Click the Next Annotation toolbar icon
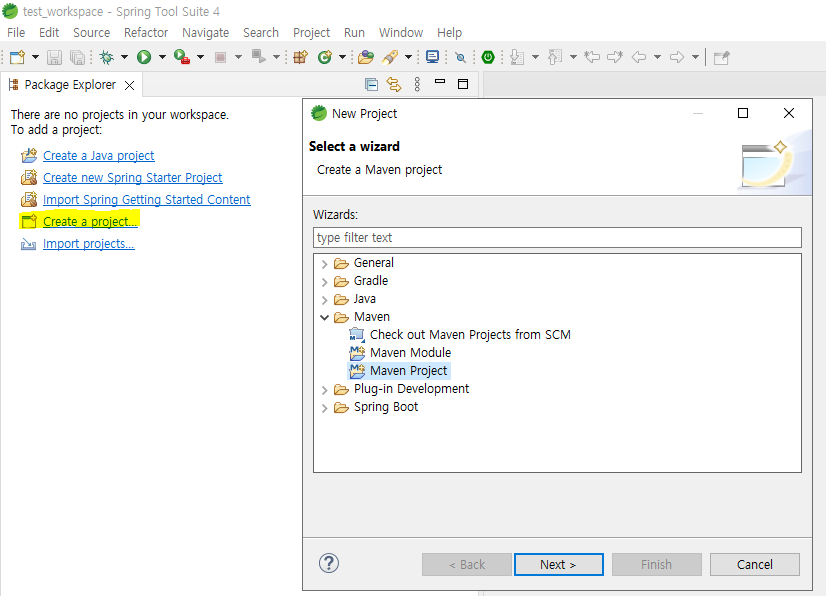 click(517, 57)
